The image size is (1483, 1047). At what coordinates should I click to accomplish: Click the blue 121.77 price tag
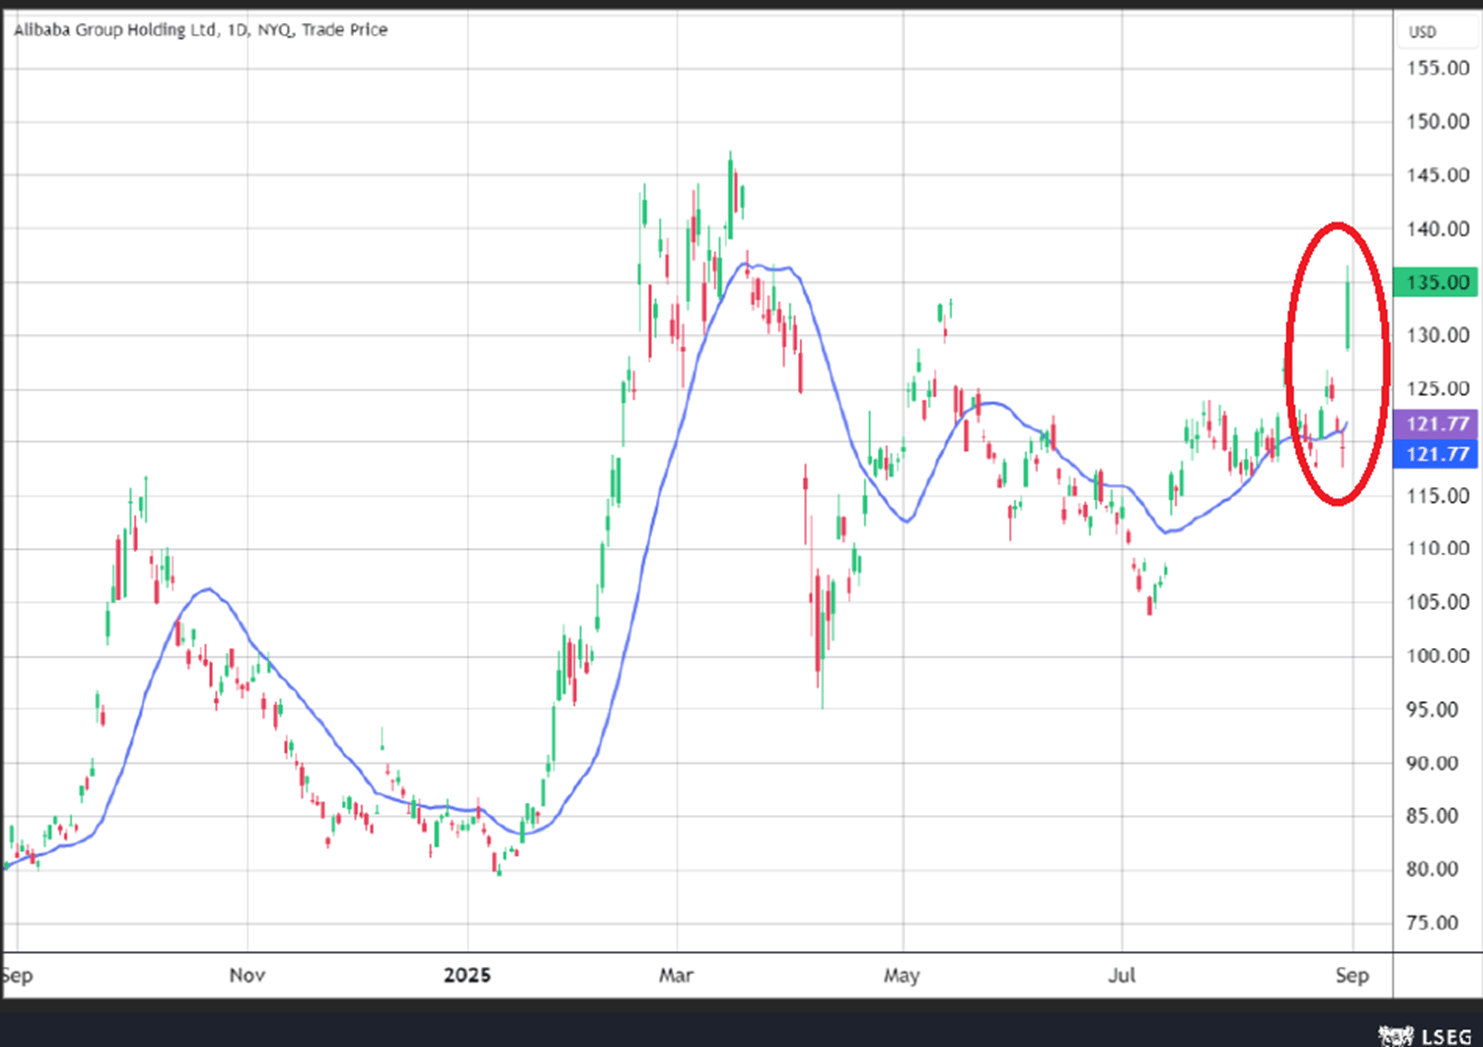point(1437,454)
